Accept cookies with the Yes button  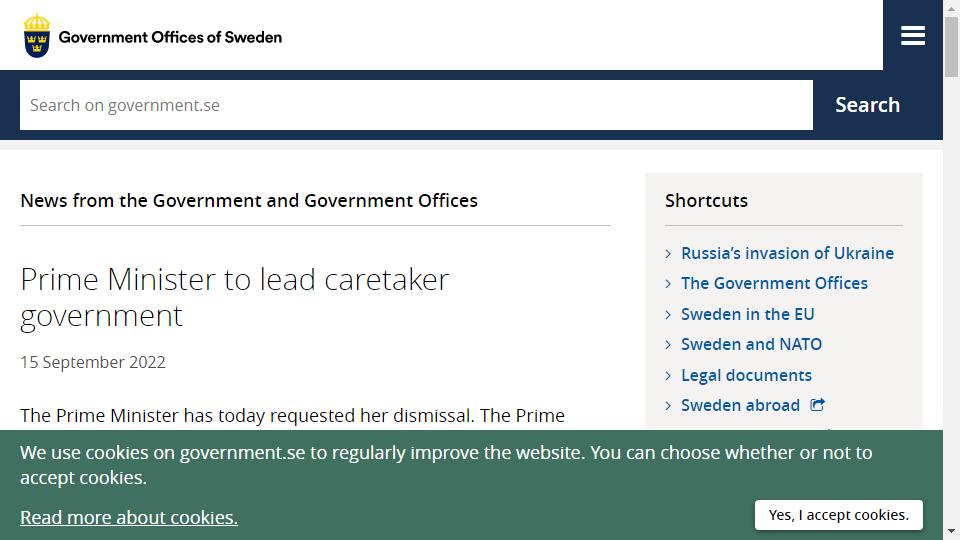tap(838, 515)
